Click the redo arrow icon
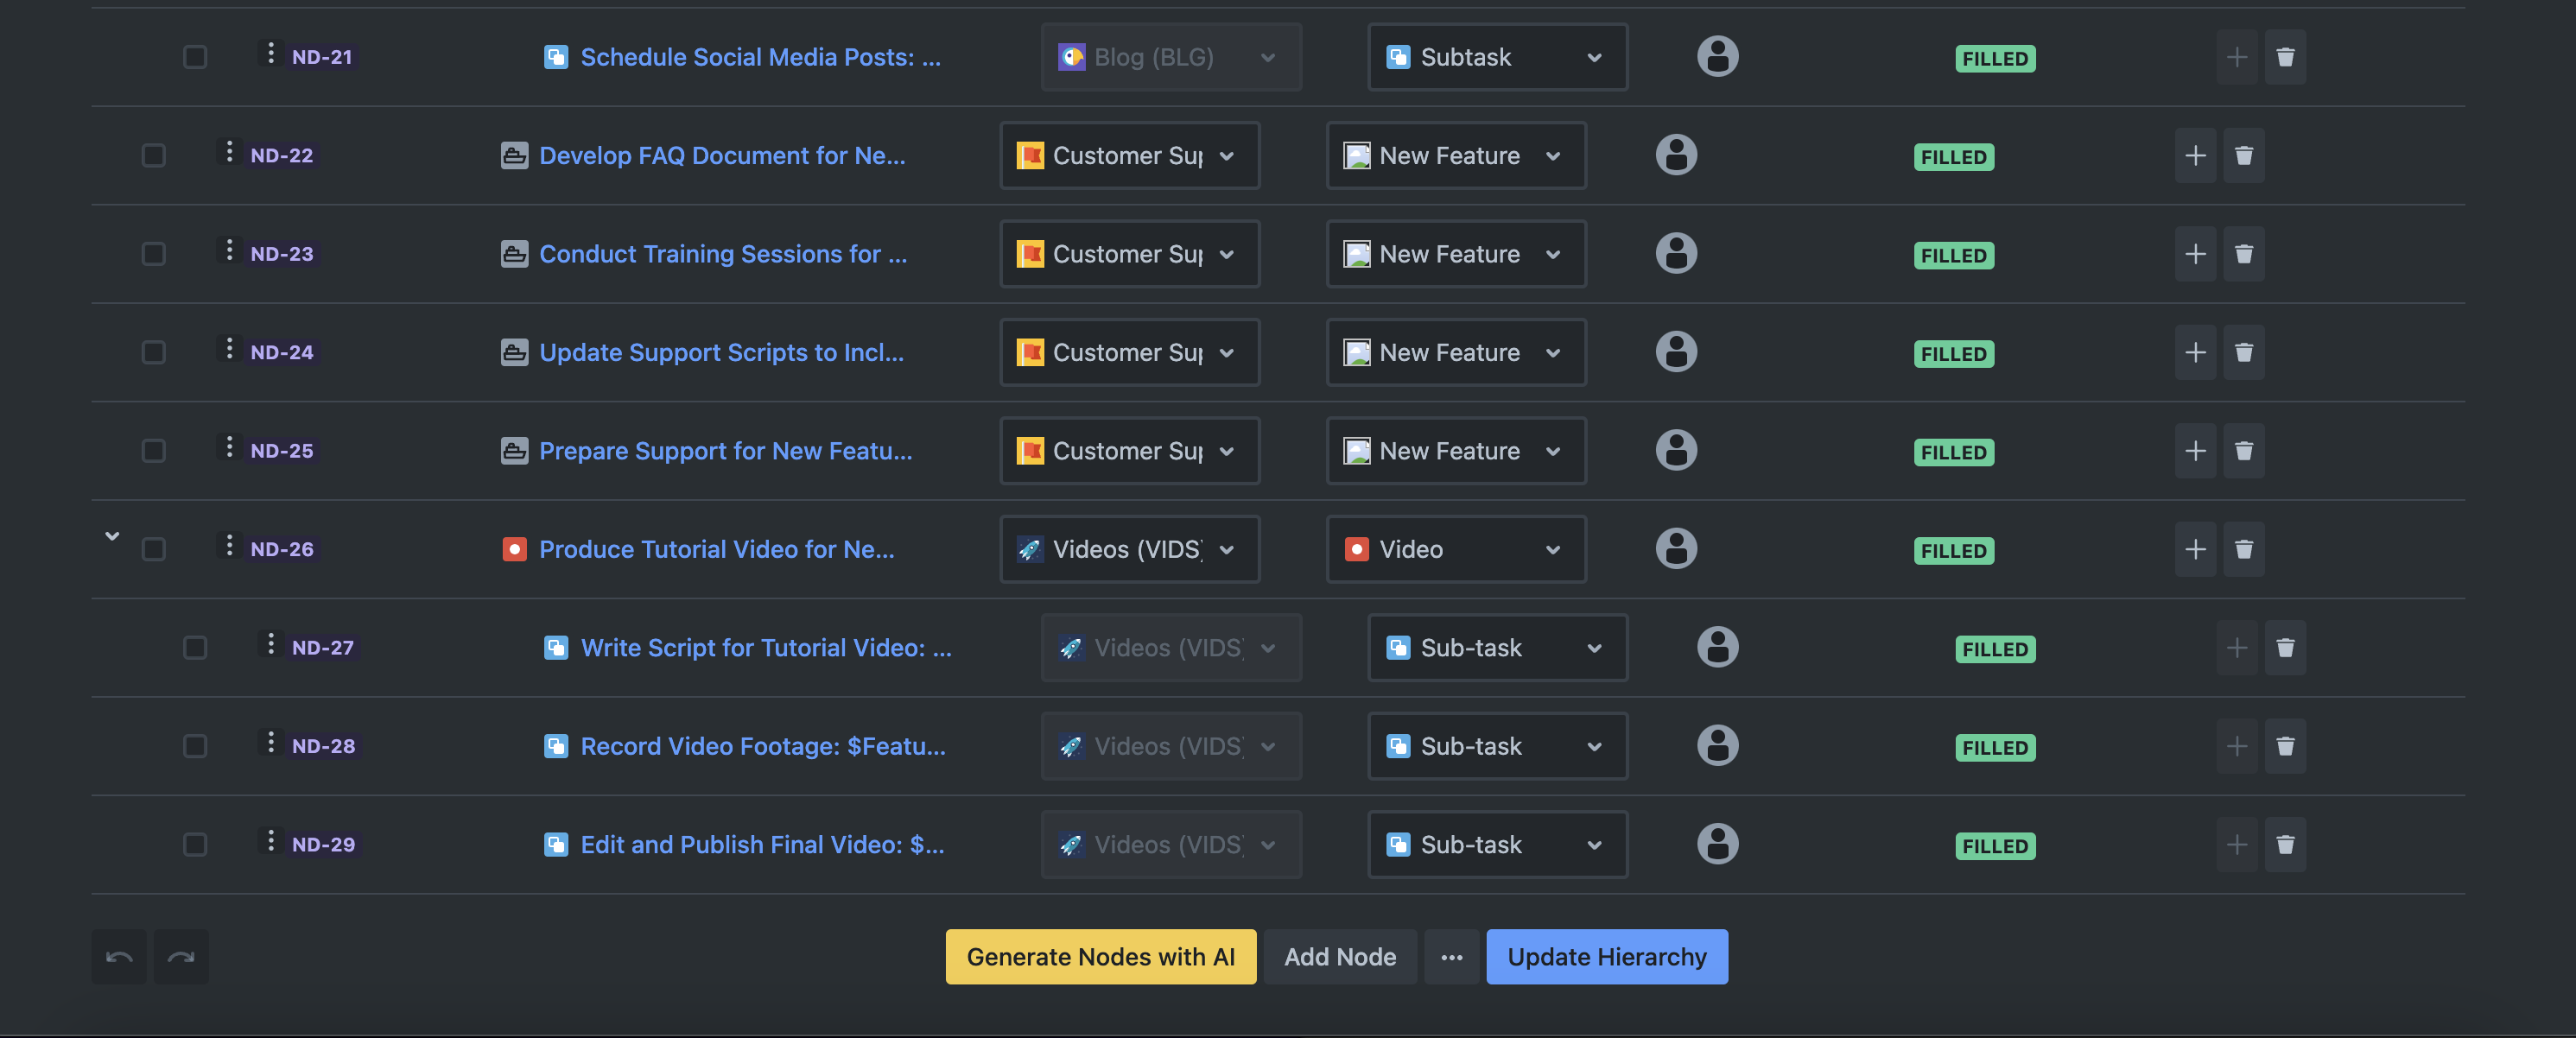 click(181, 956)
